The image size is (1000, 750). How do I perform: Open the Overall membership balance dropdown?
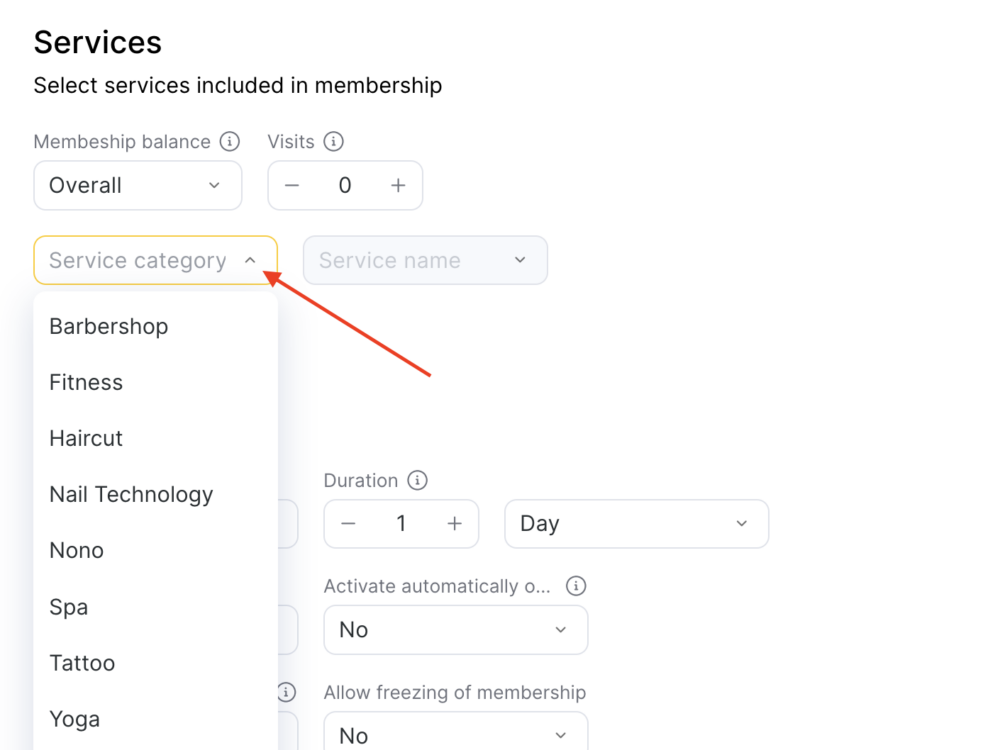point(138,186)
